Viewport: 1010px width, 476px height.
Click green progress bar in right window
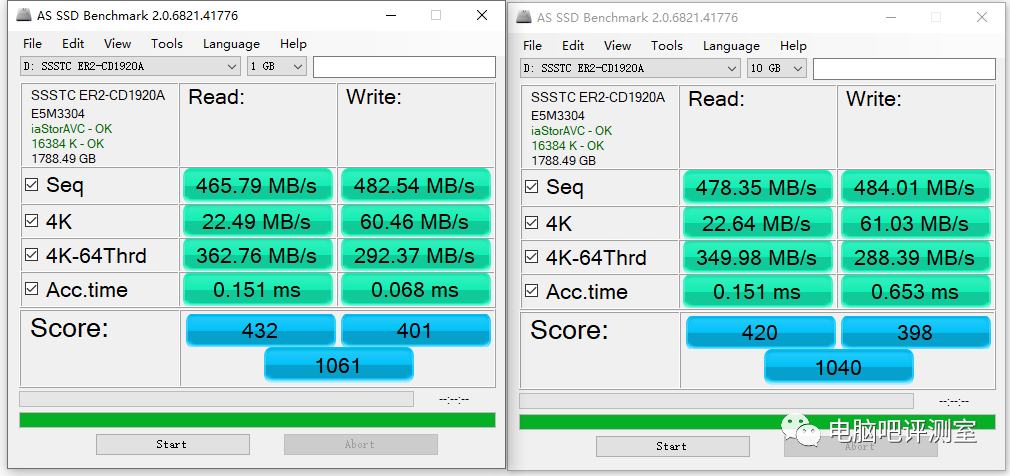pos(758,422)
